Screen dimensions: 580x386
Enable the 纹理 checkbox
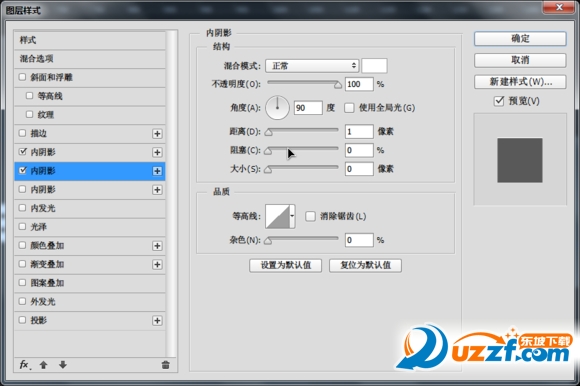[30, 114]
